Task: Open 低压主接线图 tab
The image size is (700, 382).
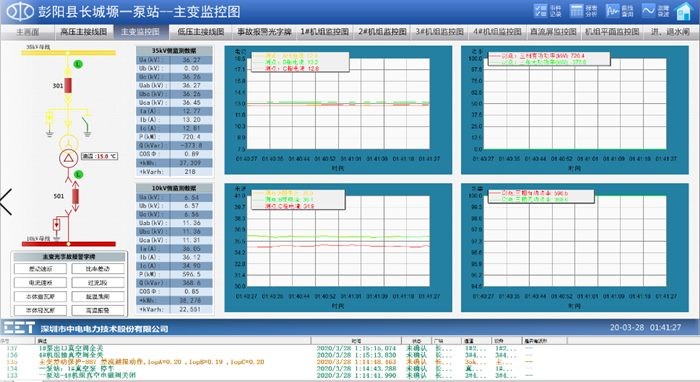Action: [201, 32]
